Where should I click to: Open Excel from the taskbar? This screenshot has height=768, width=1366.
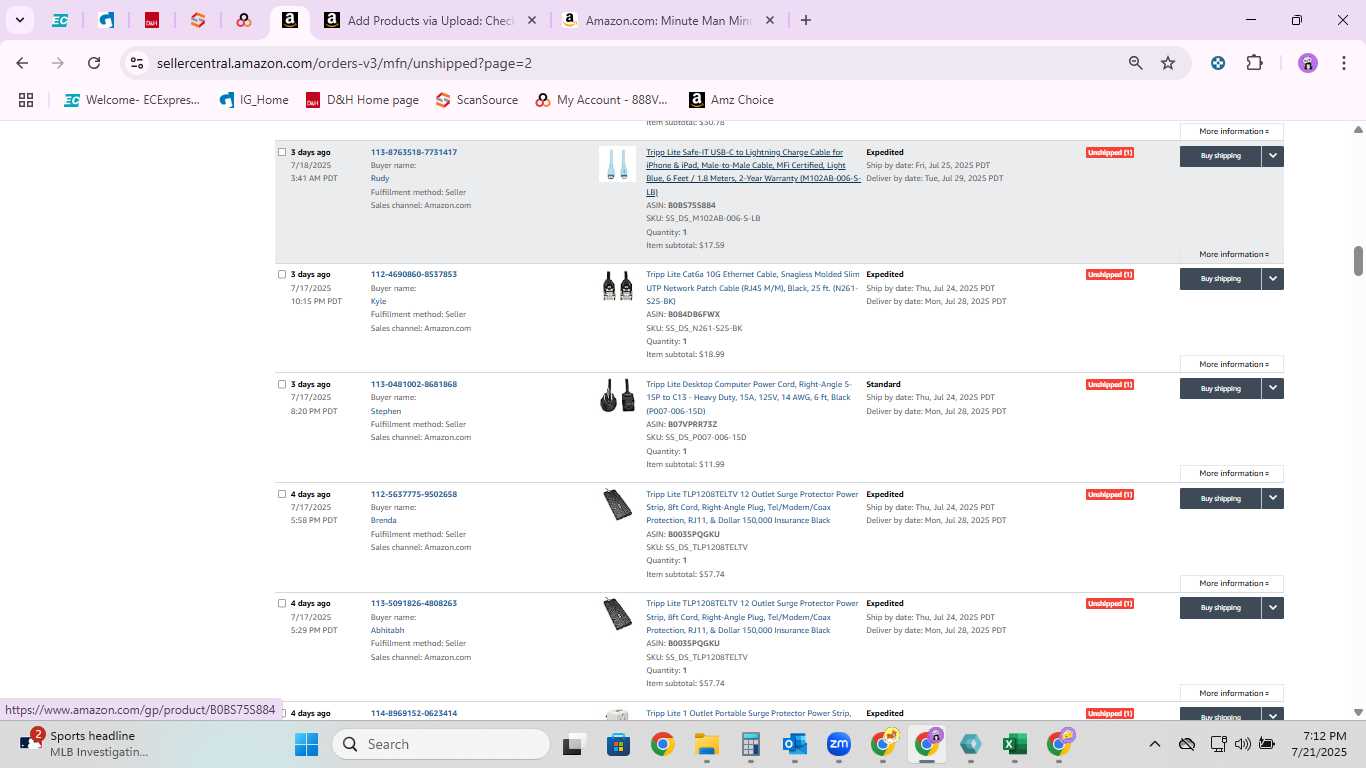[1015, 744]
